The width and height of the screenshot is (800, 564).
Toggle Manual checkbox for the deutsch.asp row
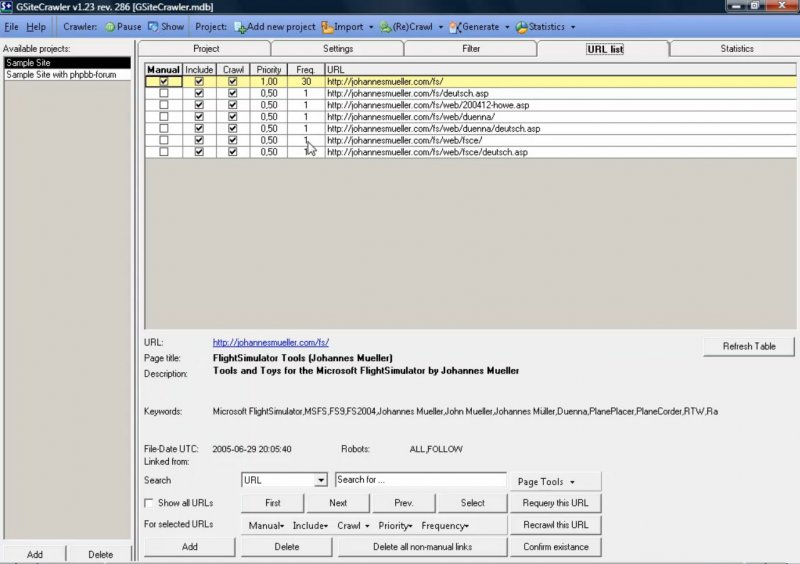(164, 93)
